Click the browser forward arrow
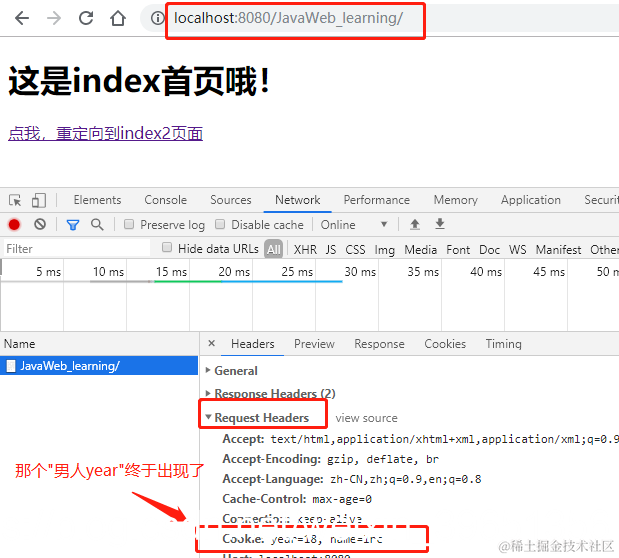Image resolution: width=619 pixels, height=558 pixels. 54,18
